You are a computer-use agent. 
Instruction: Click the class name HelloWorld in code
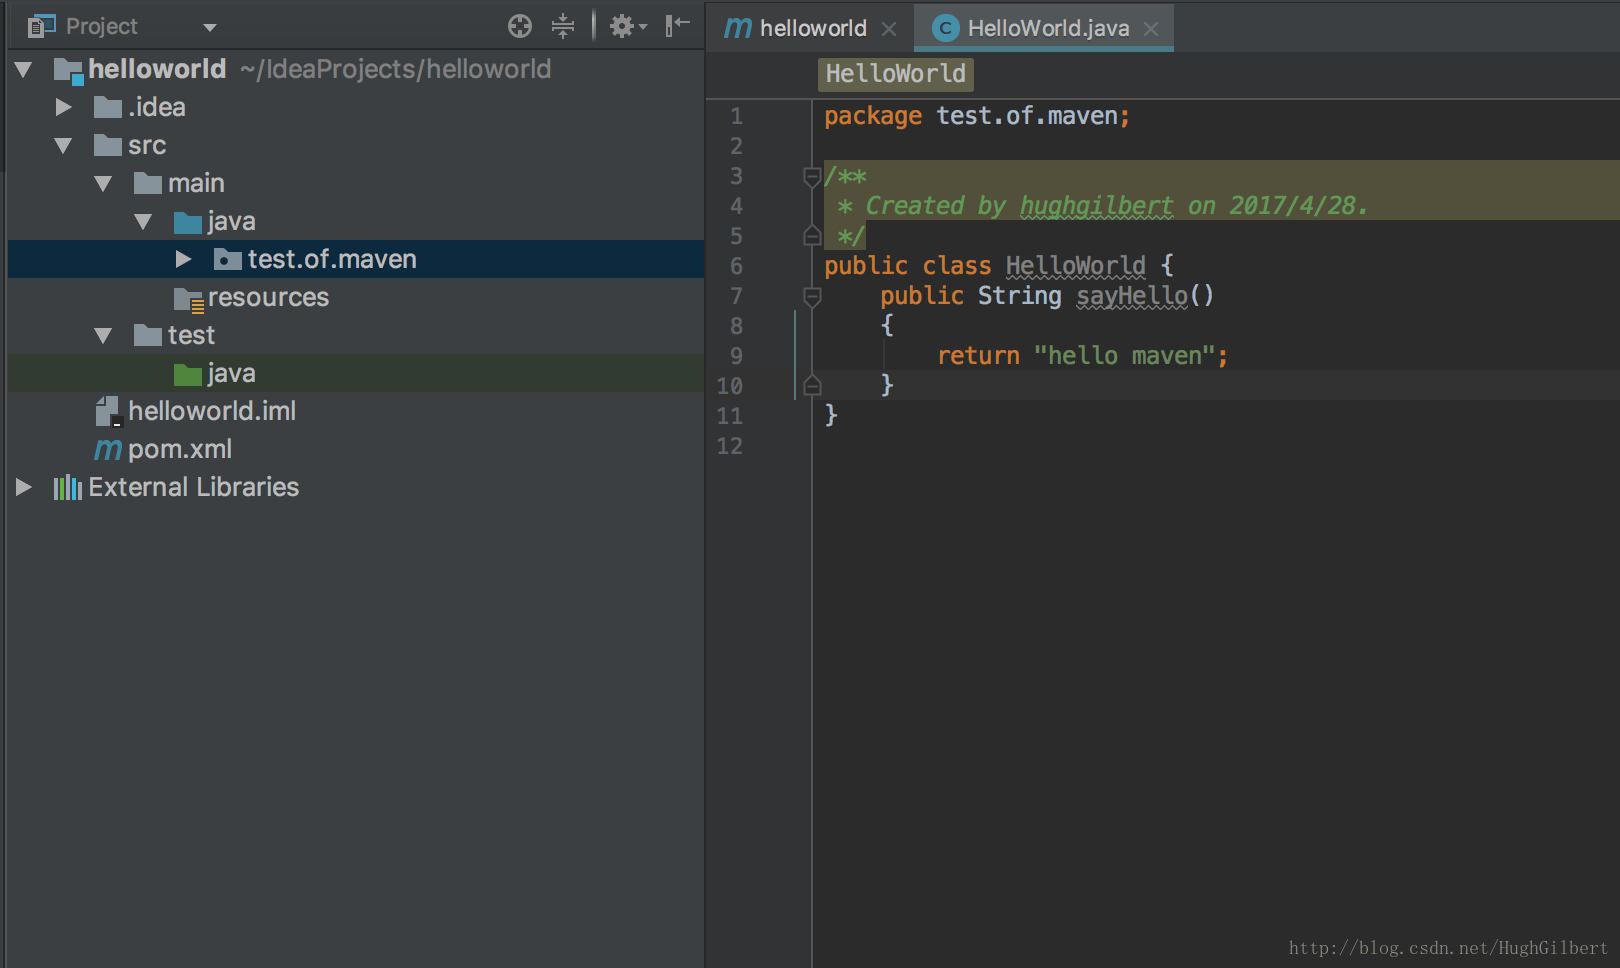click(x=1075, y=266)
